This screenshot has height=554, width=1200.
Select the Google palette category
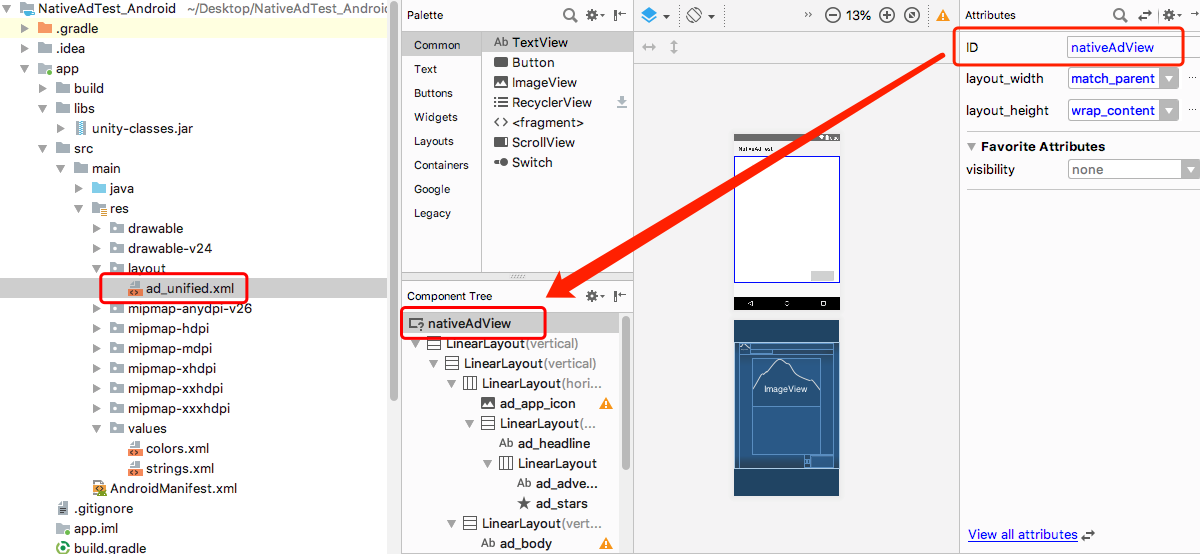pyautogui.click(x=432, y=189)
